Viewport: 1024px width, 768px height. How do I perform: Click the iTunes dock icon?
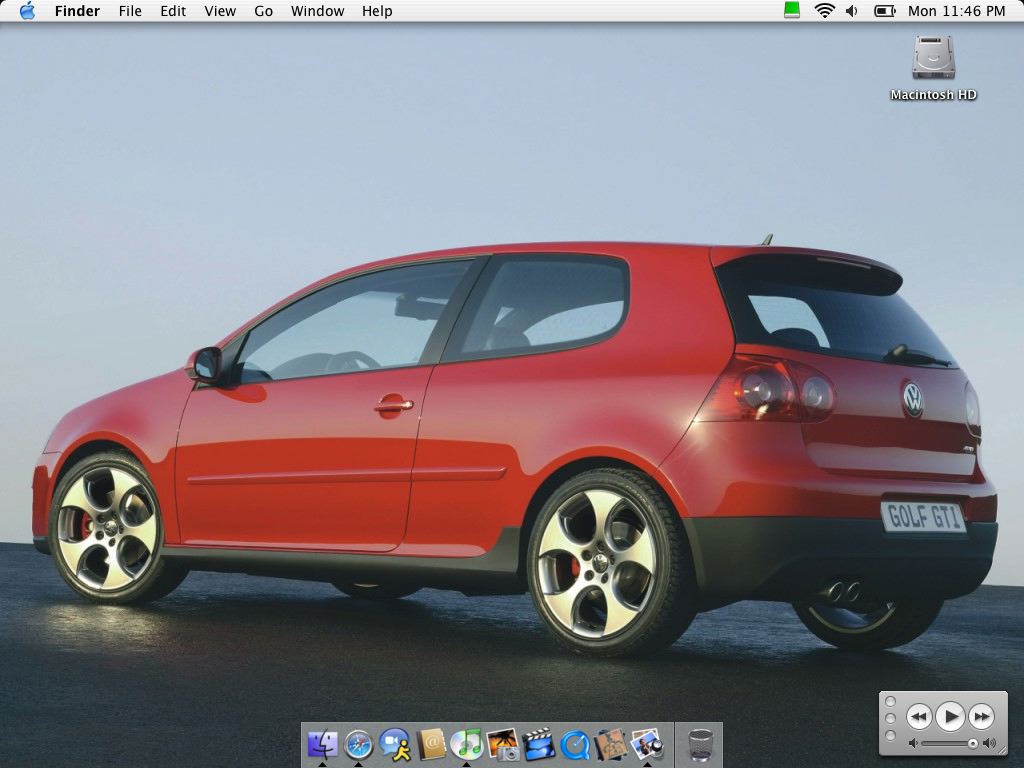point(466,744)
